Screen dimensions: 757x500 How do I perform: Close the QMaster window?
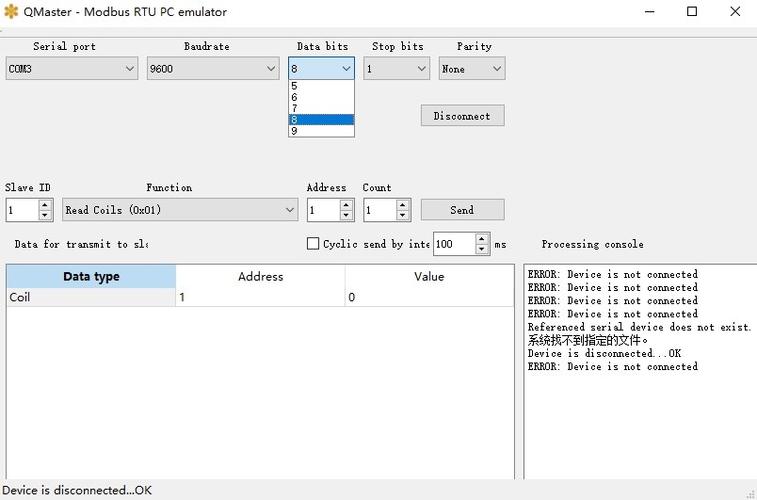[735, 12]
